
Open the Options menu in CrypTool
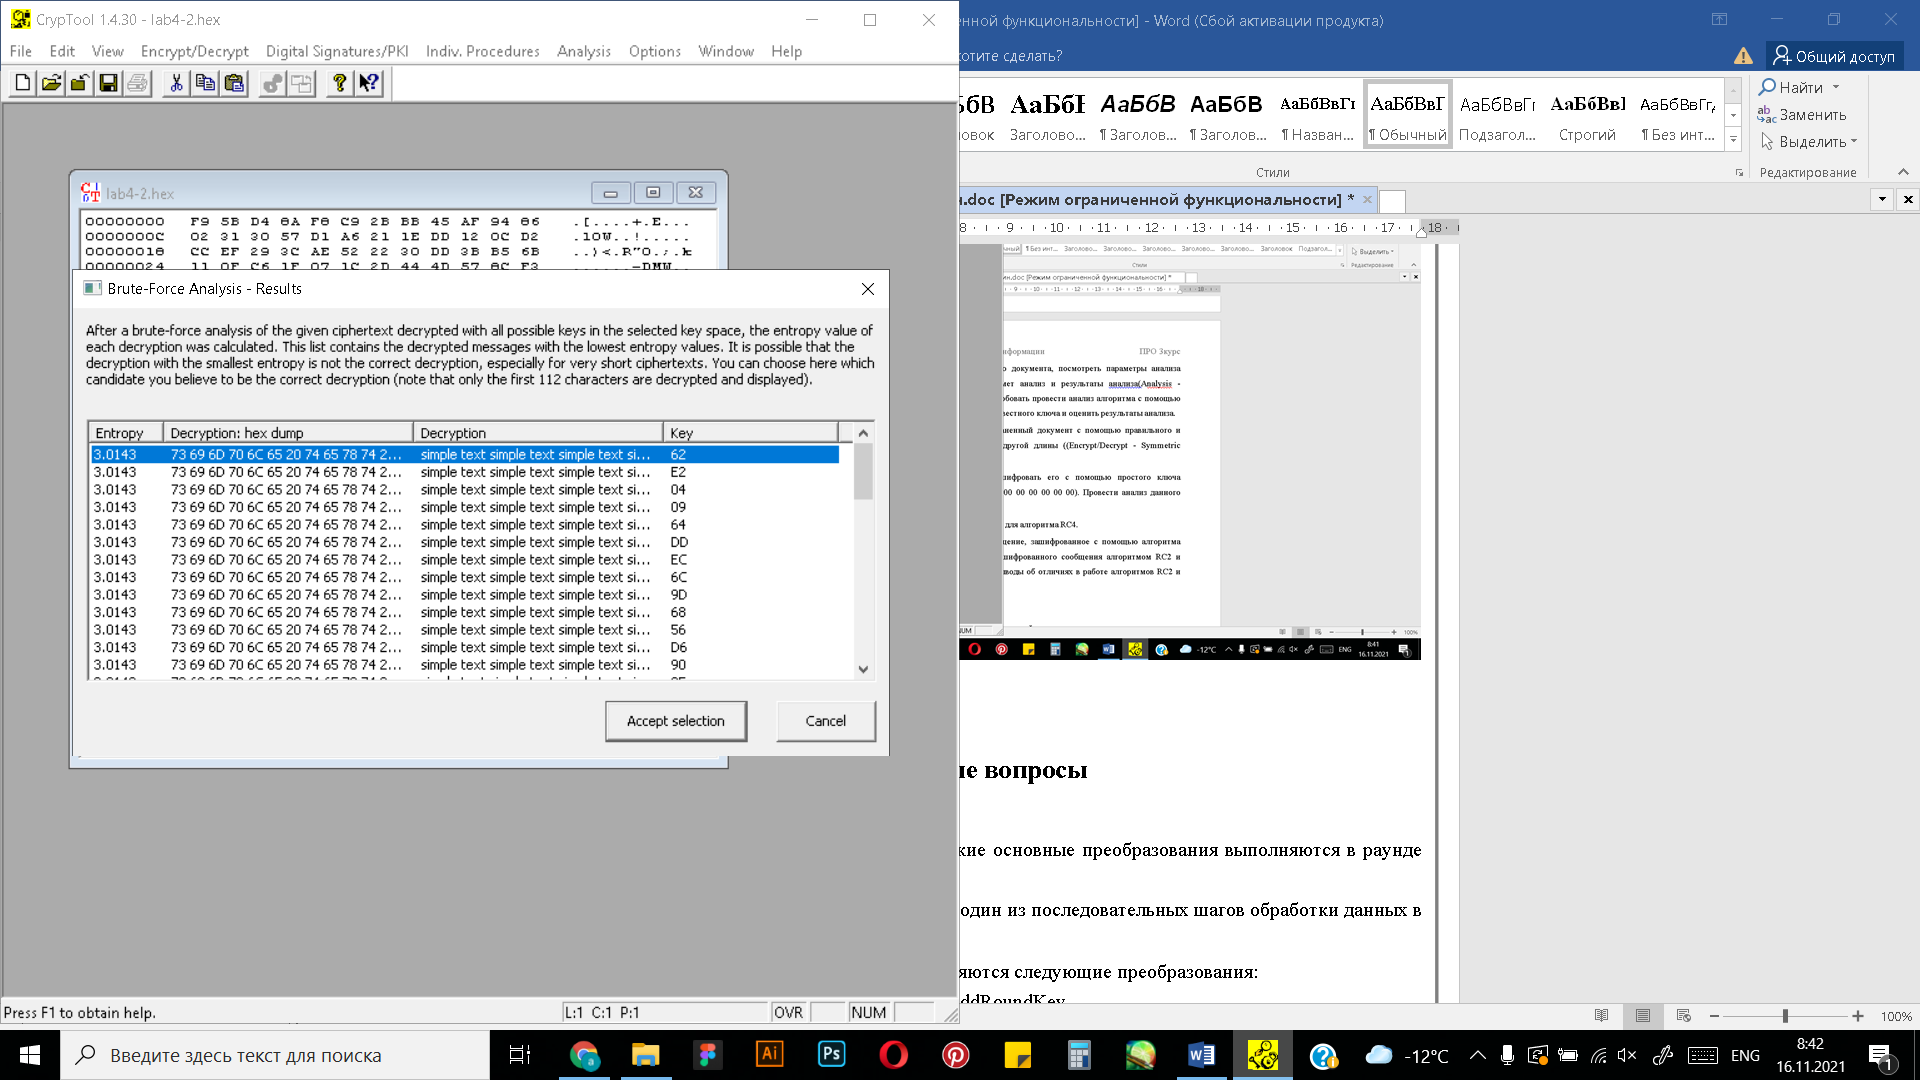tap(655, 51)
